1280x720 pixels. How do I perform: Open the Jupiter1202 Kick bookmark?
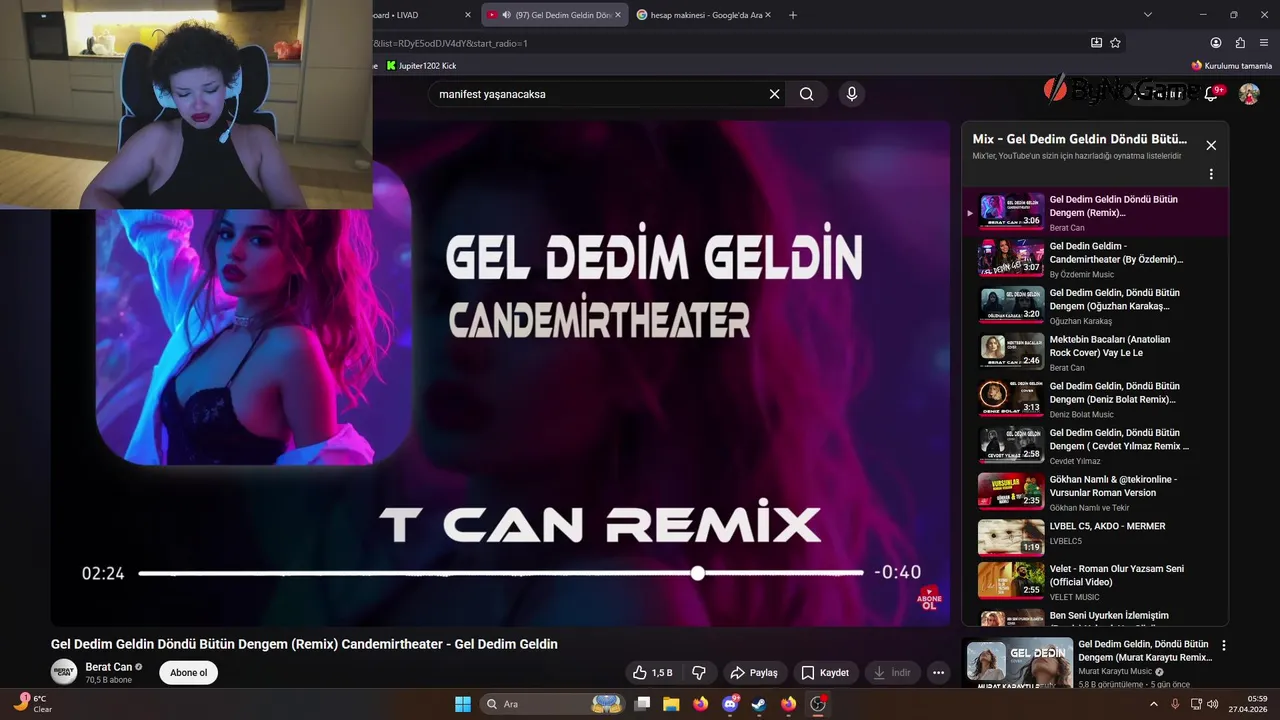click(x=421, y=65)
